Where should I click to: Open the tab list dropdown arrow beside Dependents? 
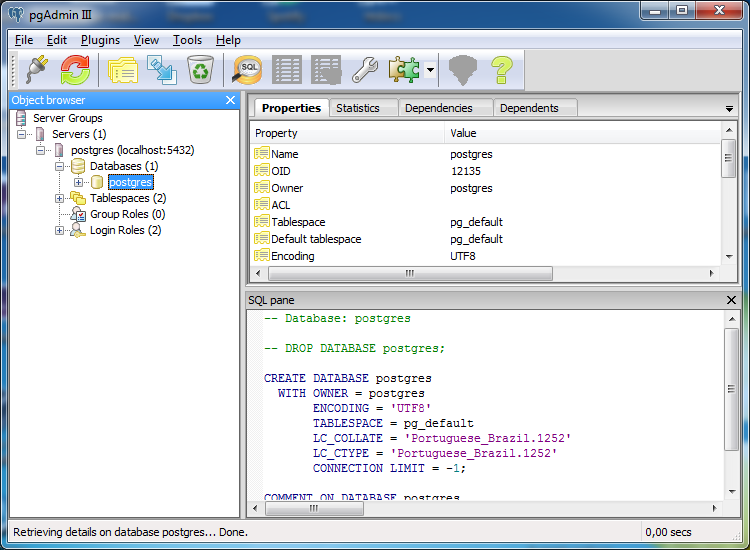(729, 109)
